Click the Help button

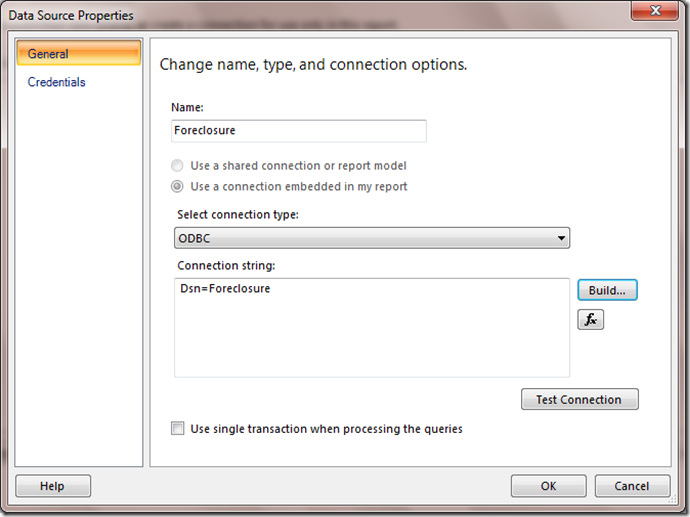[x=53, y=486]
